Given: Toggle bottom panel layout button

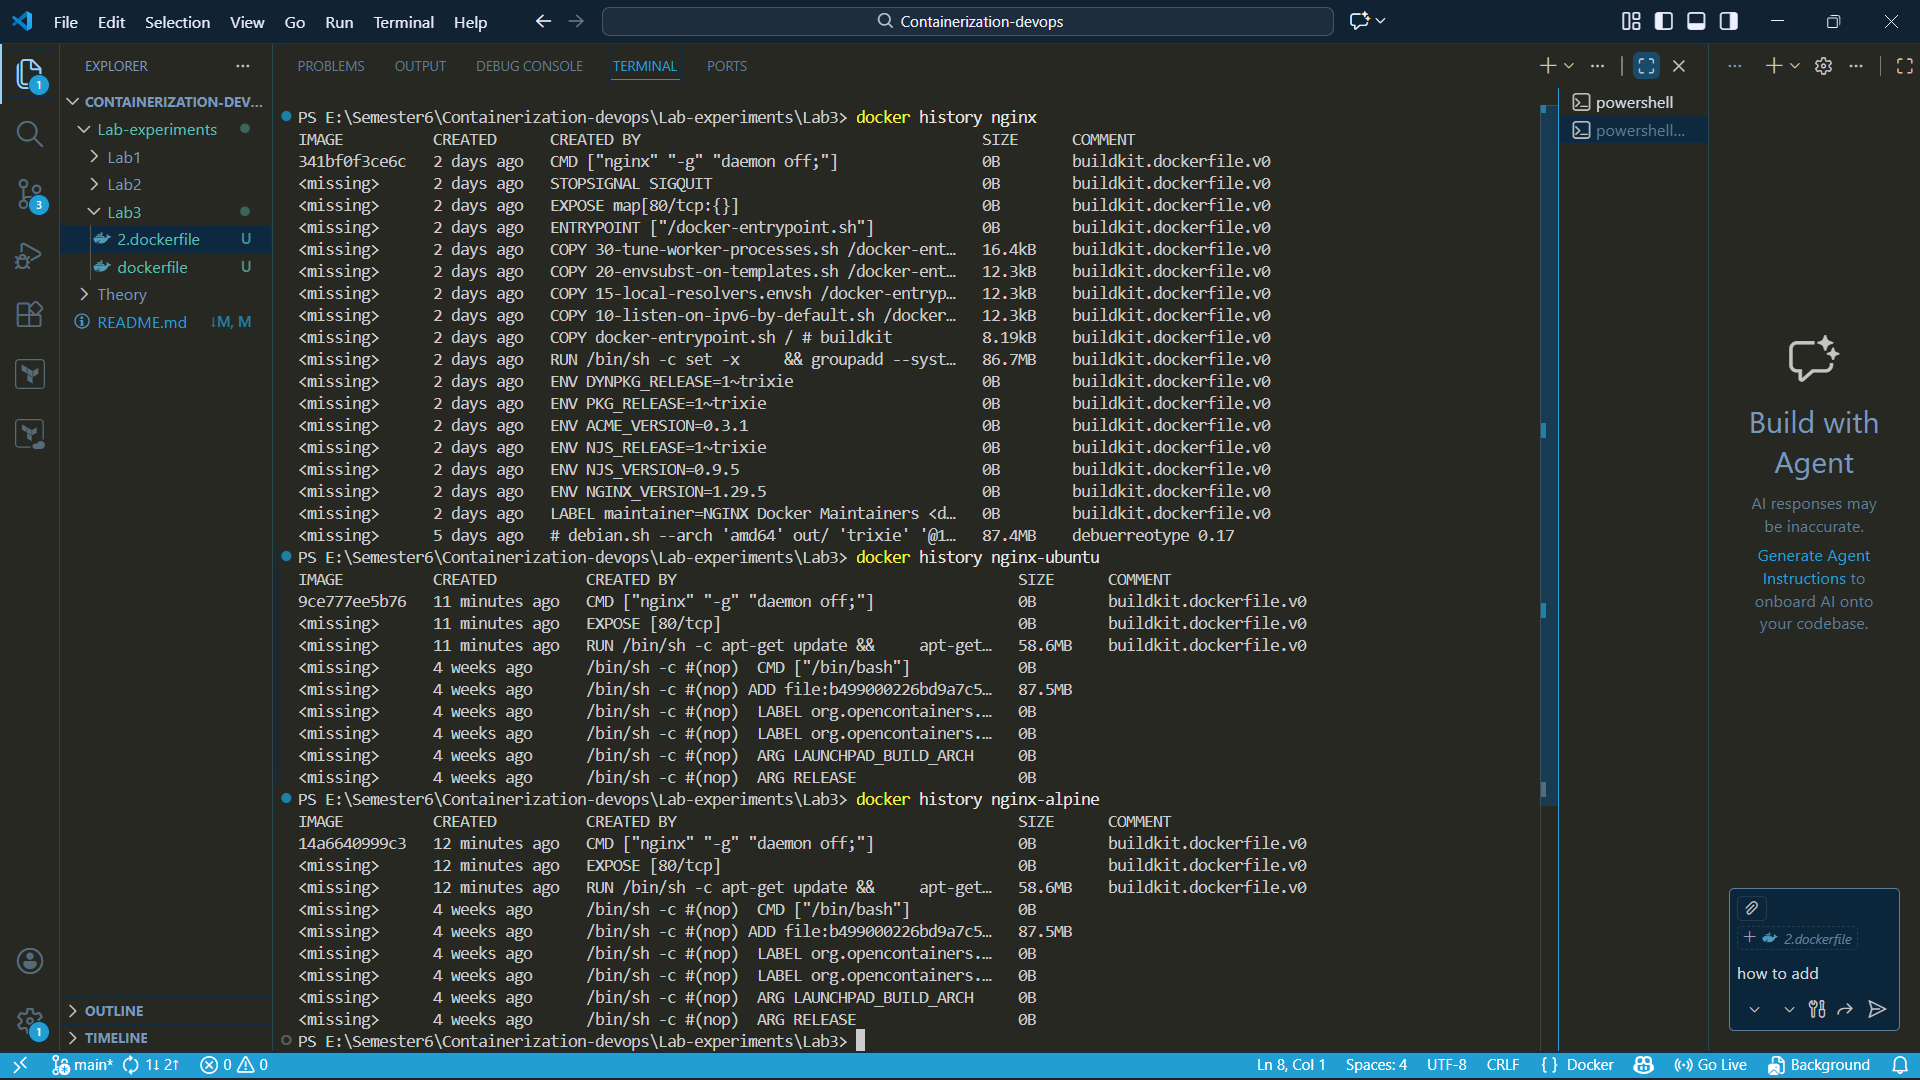Looking at the screenshot, I should click(1697, 21).
